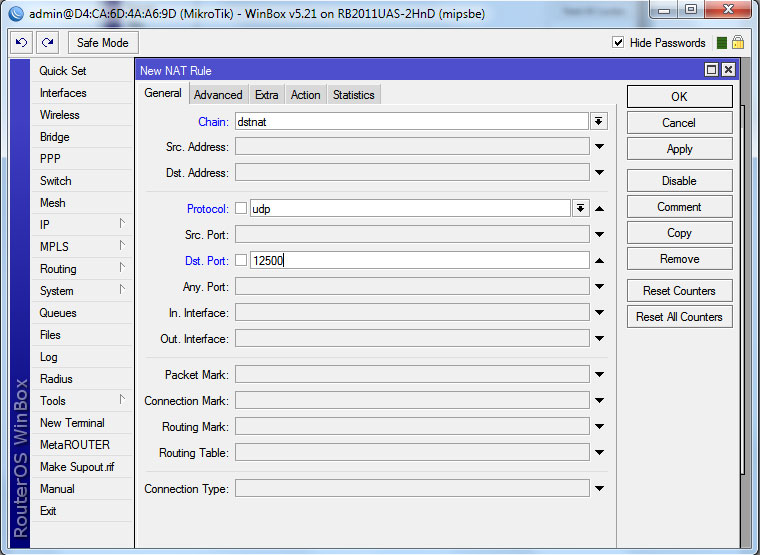Open the Protocol dropdown list

580,209
